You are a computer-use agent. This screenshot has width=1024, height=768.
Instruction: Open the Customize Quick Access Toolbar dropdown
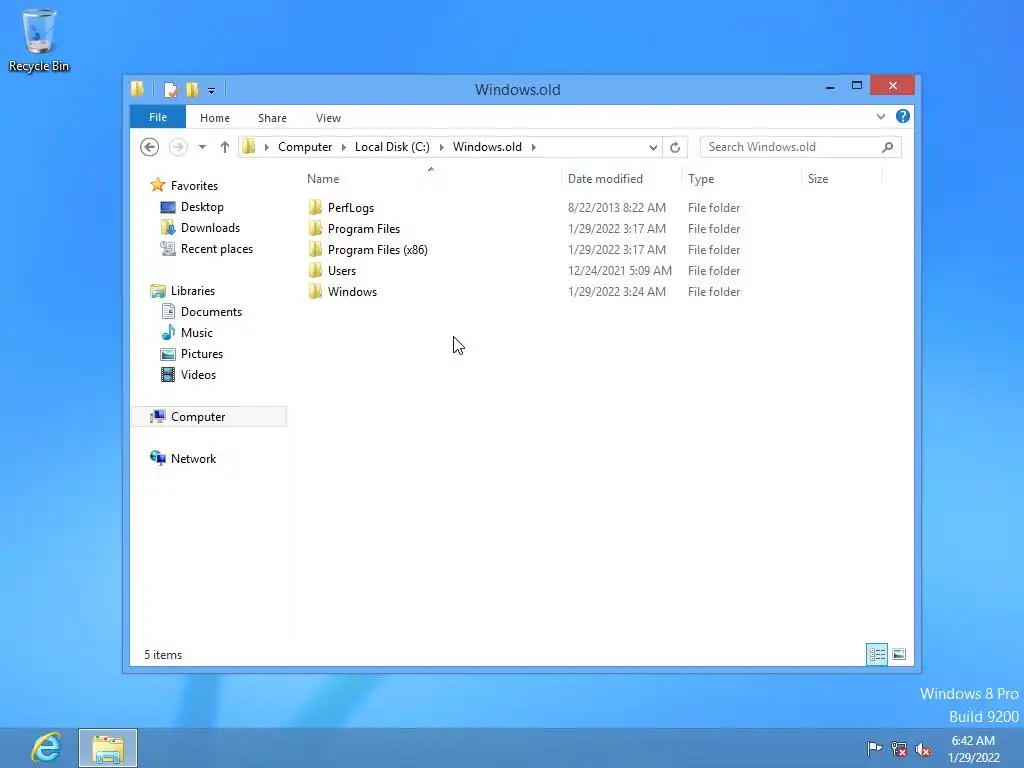[212, 91]
